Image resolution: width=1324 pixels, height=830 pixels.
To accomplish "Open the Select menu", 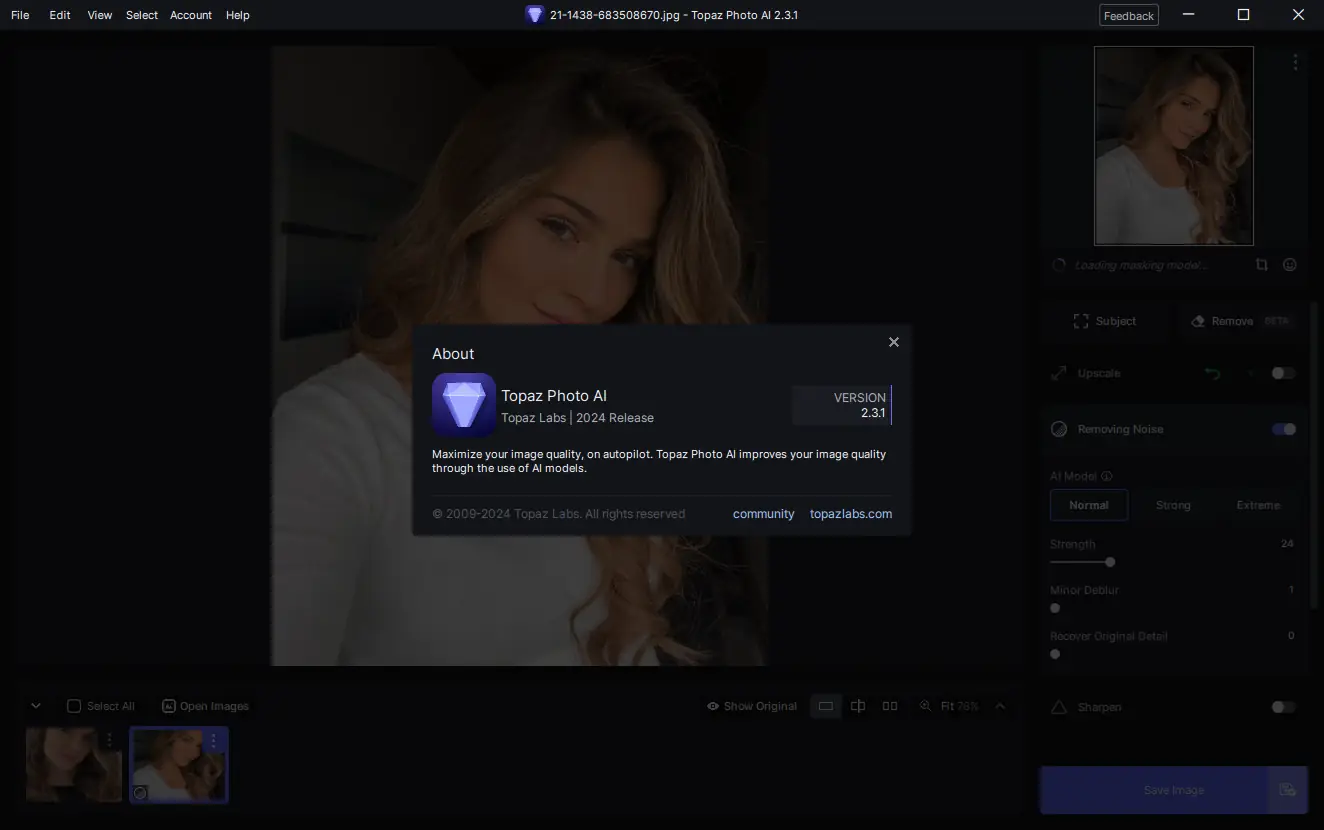I will point(142,15).
